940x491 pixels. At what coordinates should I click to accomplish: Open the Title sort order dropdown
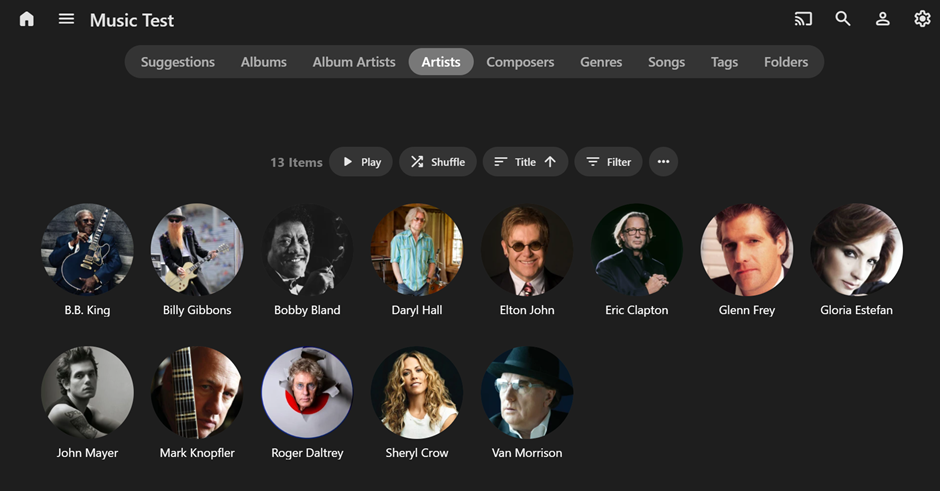click(x=525, y=162)
